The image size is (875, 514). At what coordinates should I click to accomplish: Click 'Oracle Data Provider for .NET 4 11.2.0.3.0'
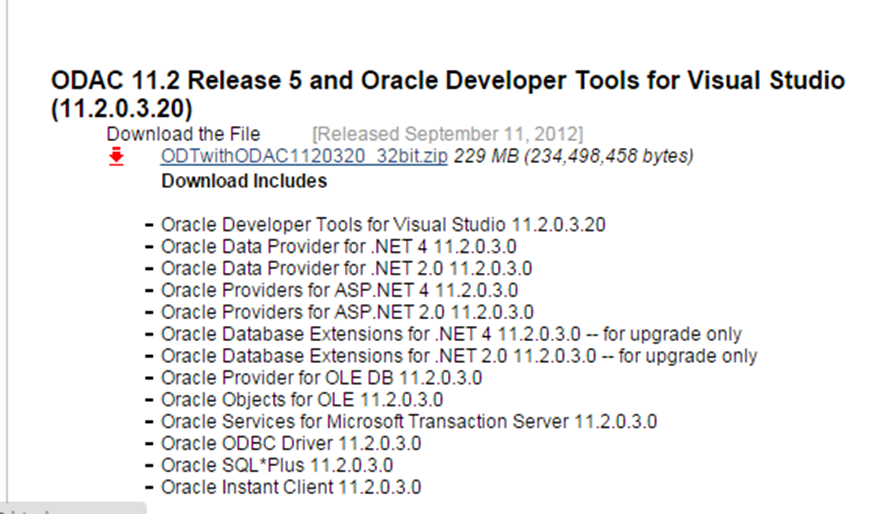pos(339,246)
